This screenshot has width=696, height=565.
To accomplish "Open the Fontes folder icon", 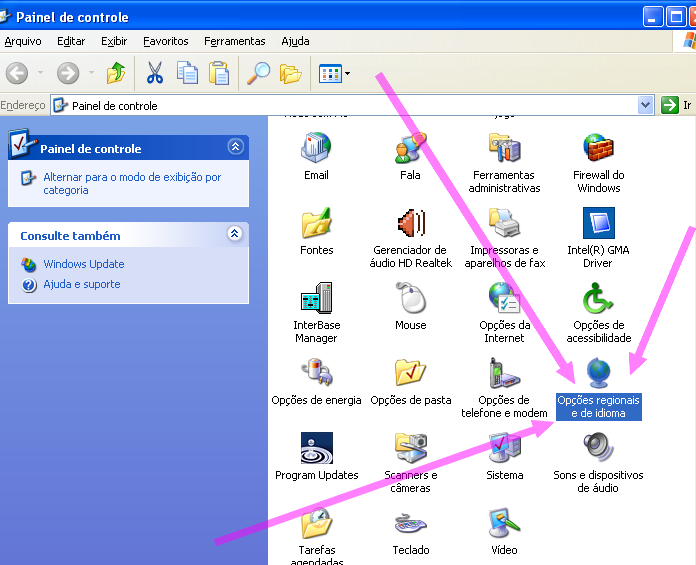I will point(316,222).
